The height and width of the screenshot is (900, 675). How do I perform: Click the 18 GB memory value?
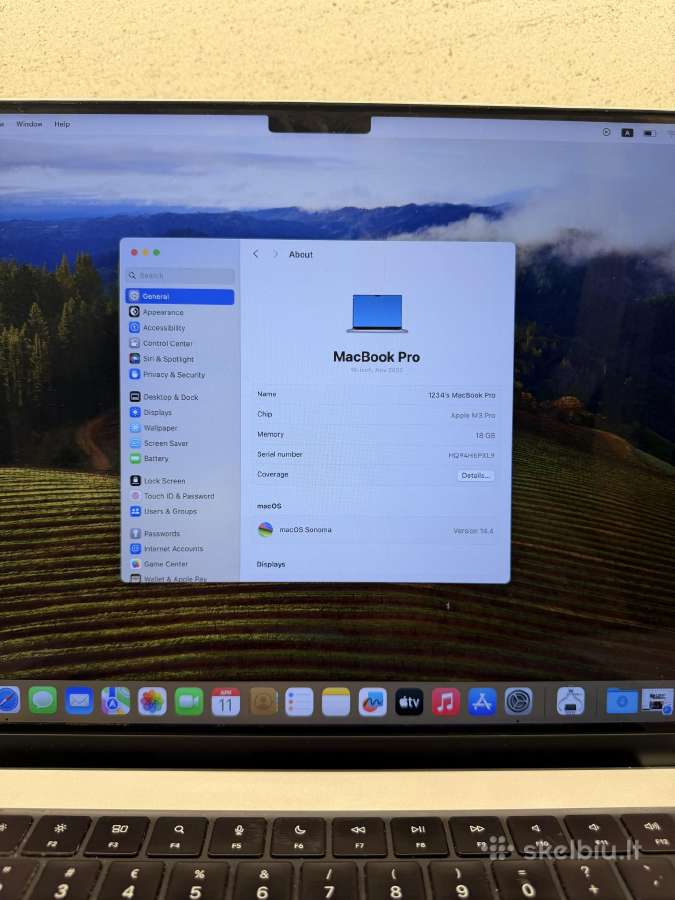(485, 436)
